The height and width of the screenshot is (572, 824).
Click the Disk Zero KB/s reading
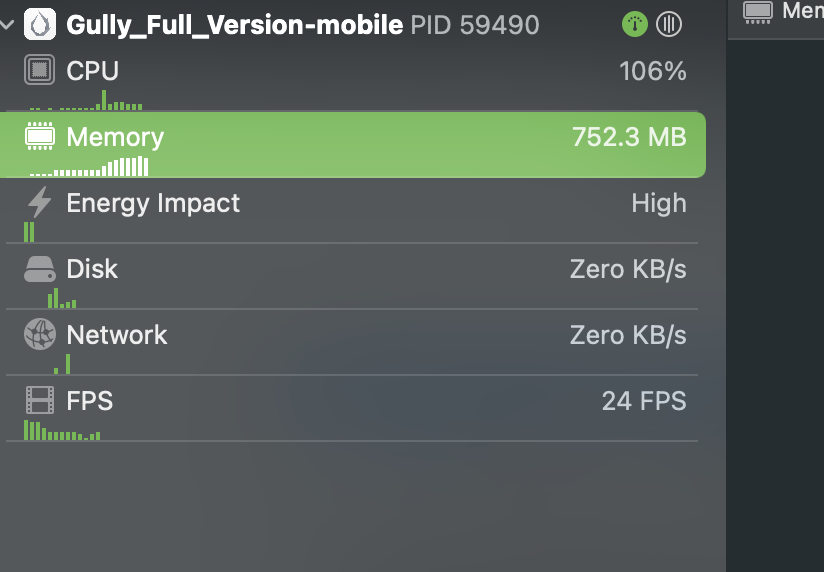tap(628, 269)
